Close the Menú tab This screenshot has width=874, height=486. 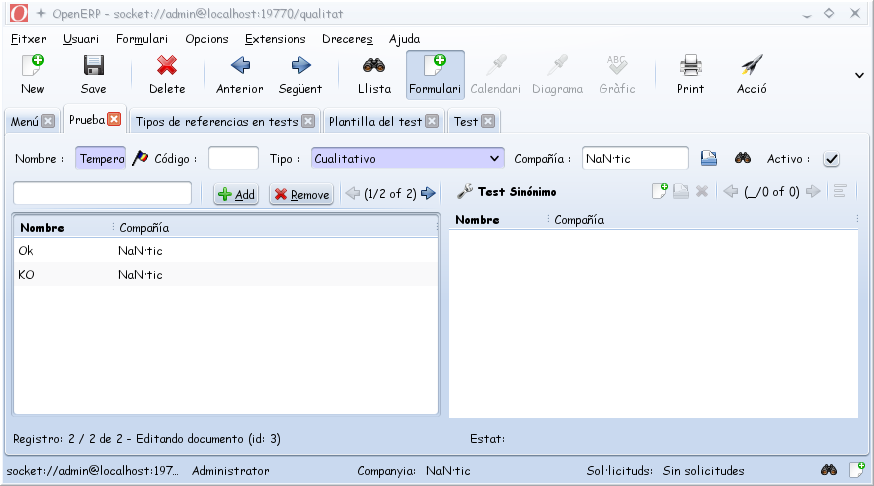(48, 121)
